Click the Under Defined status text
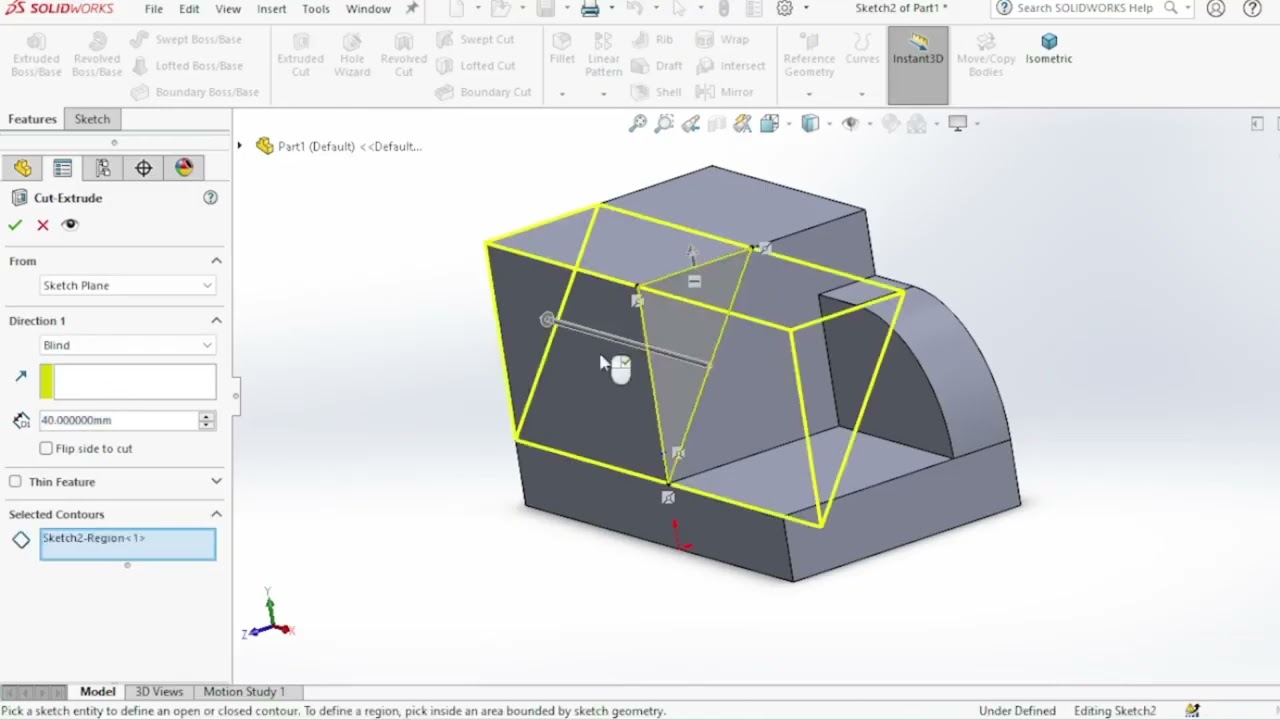This screenshot has width=1280, height=720. click(x=1017, y=711)
